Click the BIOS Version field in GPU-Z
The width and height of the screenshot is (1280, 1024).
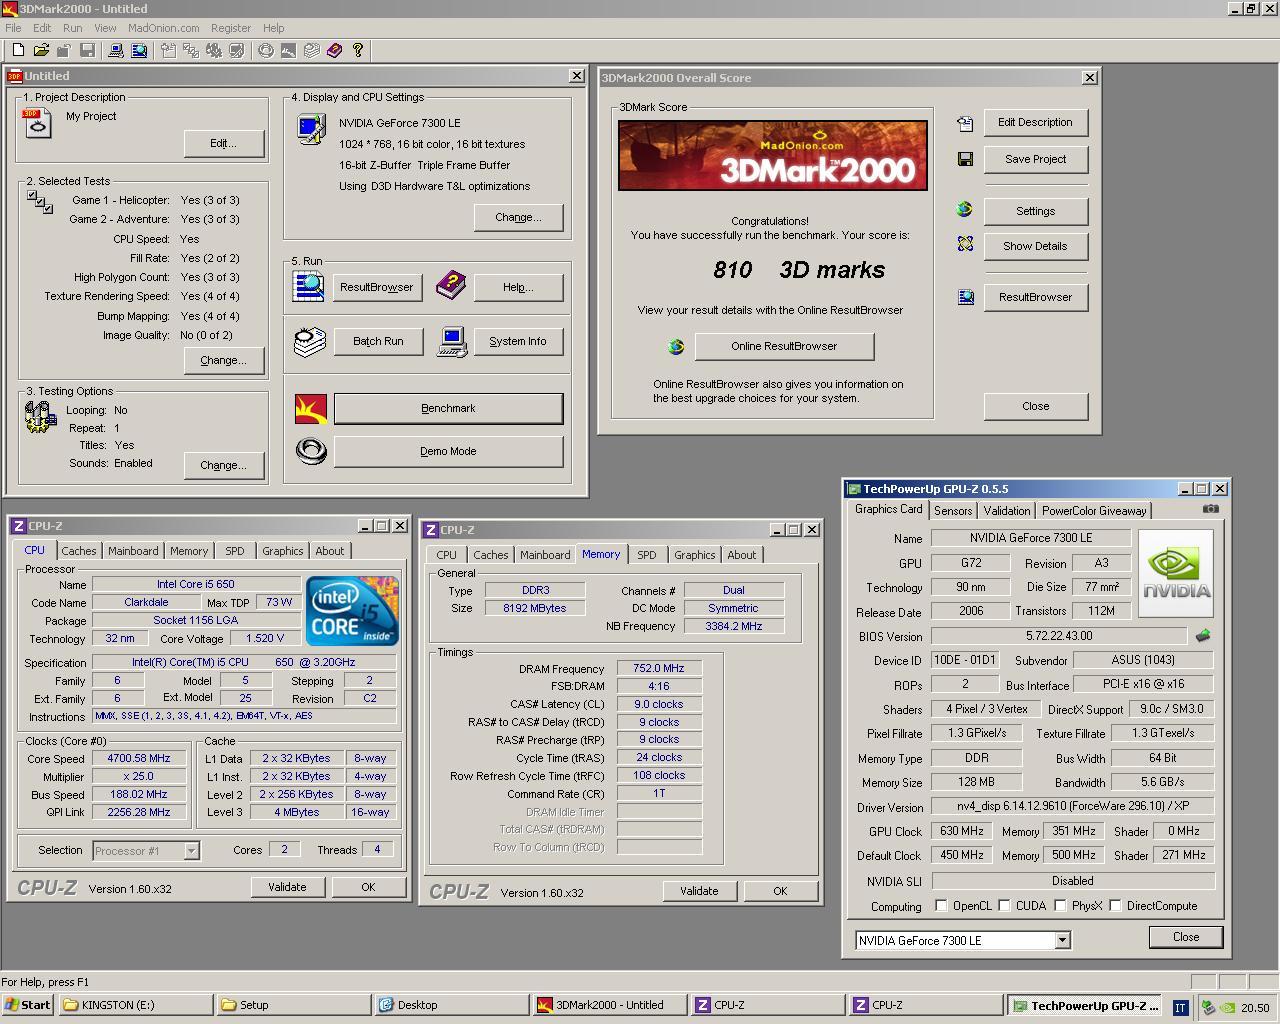1059,636
